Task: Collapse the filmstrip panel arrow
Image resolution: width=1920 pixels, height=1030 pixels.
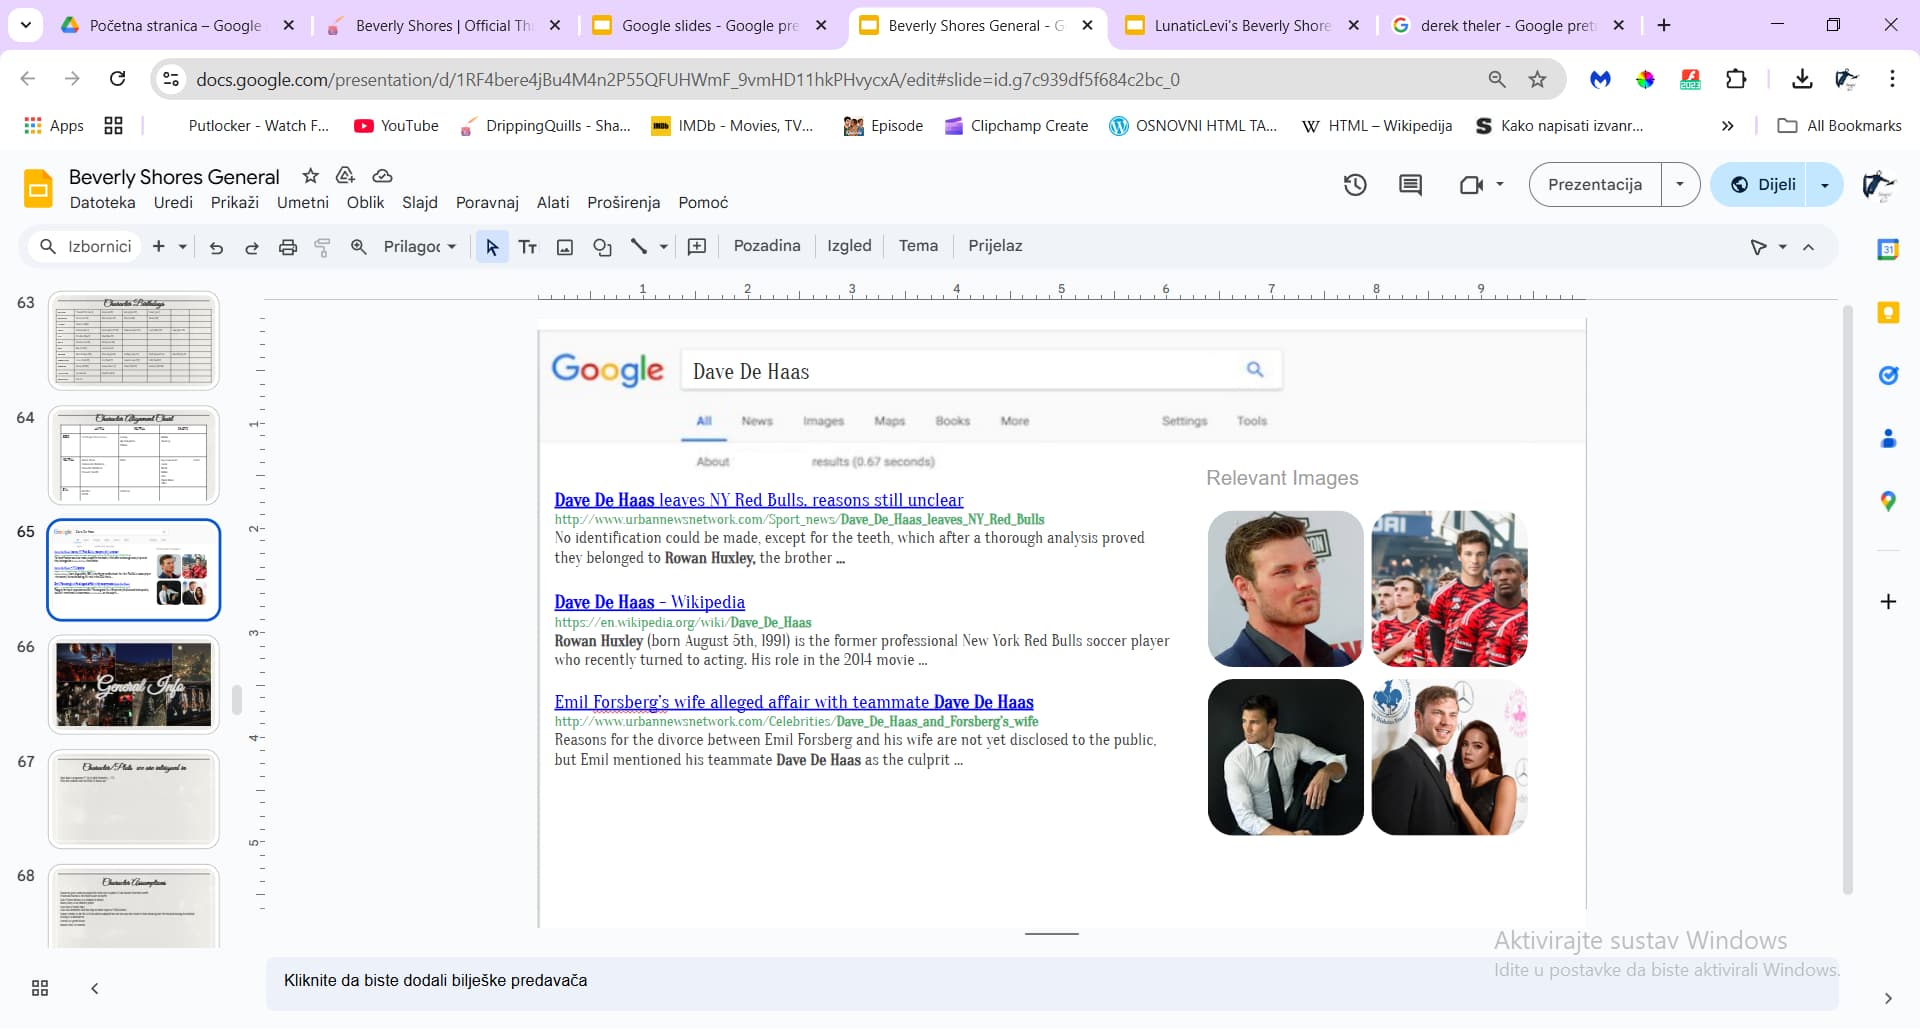Action: click(95, 989)
